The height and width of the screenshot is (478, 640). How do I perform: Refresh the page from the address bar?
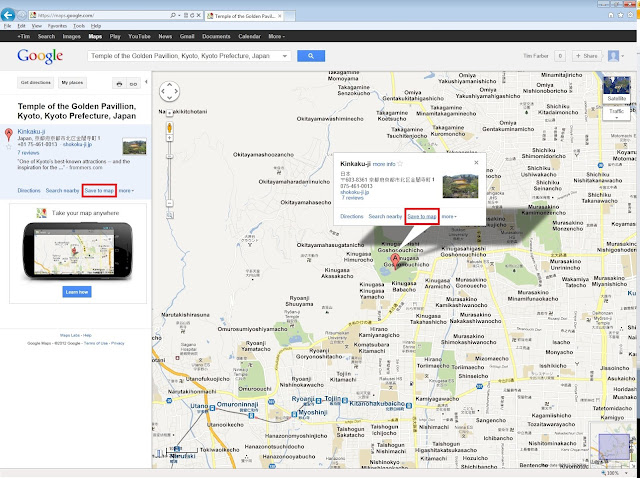(x=192, y=15)
